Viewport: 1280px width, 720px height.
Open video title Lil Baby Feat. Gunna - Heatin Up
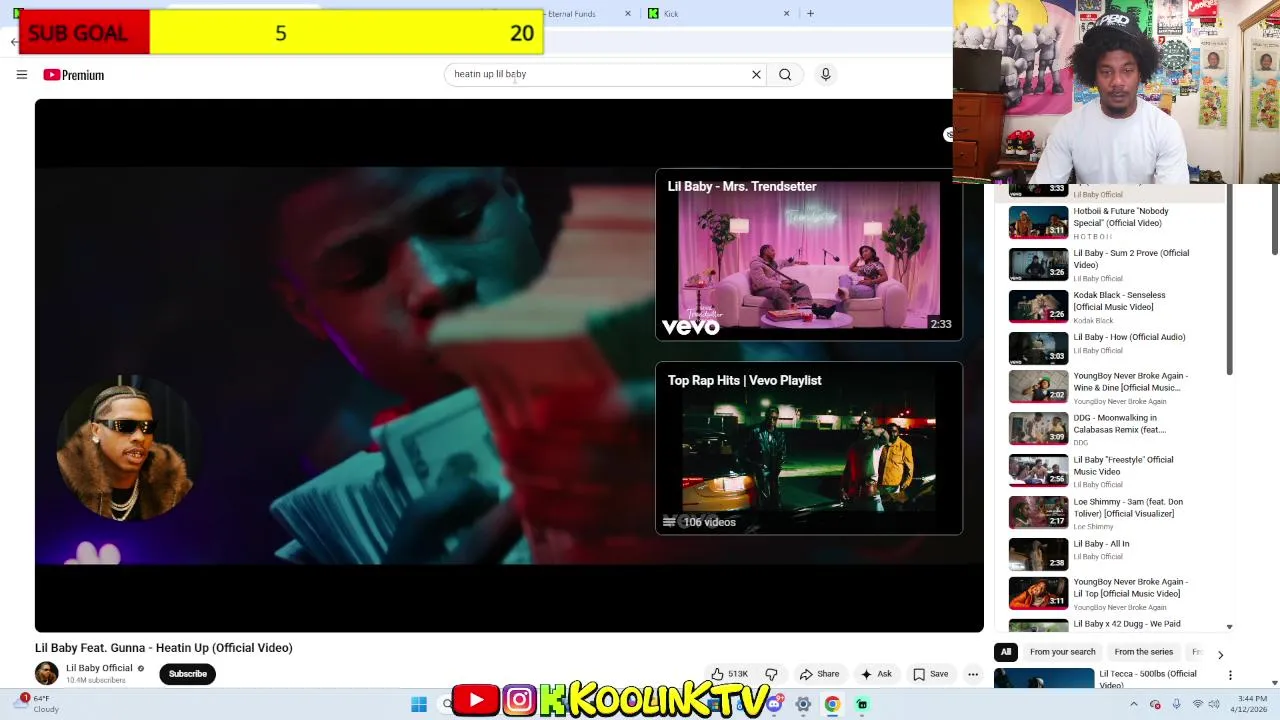tap(164, 648)
